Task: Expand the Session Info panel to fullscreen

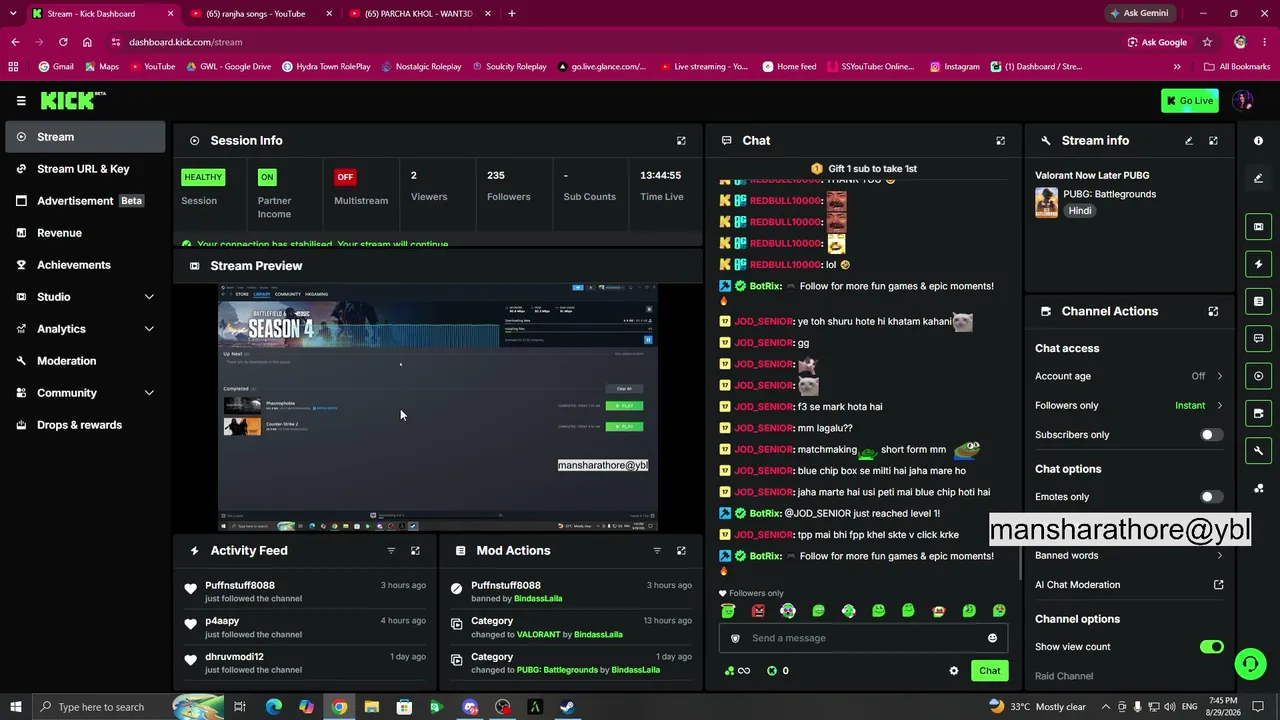Action: tap(681, 141)
